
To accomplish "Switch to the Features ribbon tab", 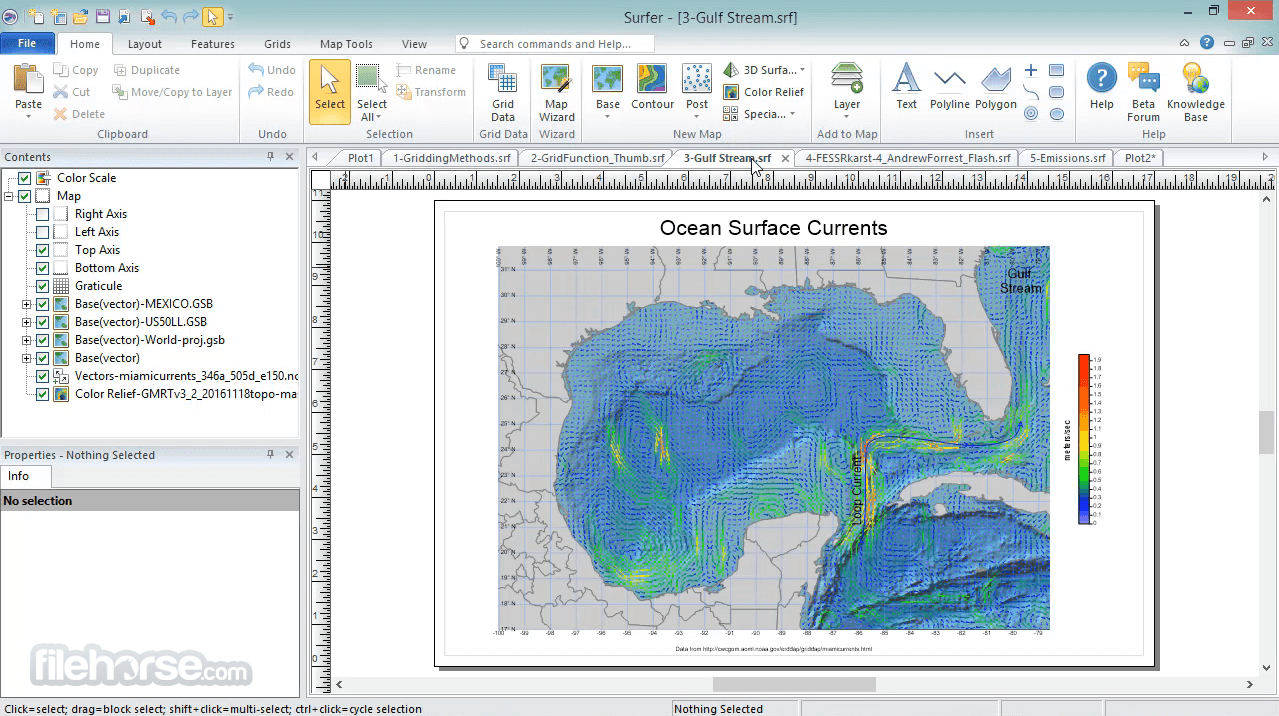I will tap(213, 44).
